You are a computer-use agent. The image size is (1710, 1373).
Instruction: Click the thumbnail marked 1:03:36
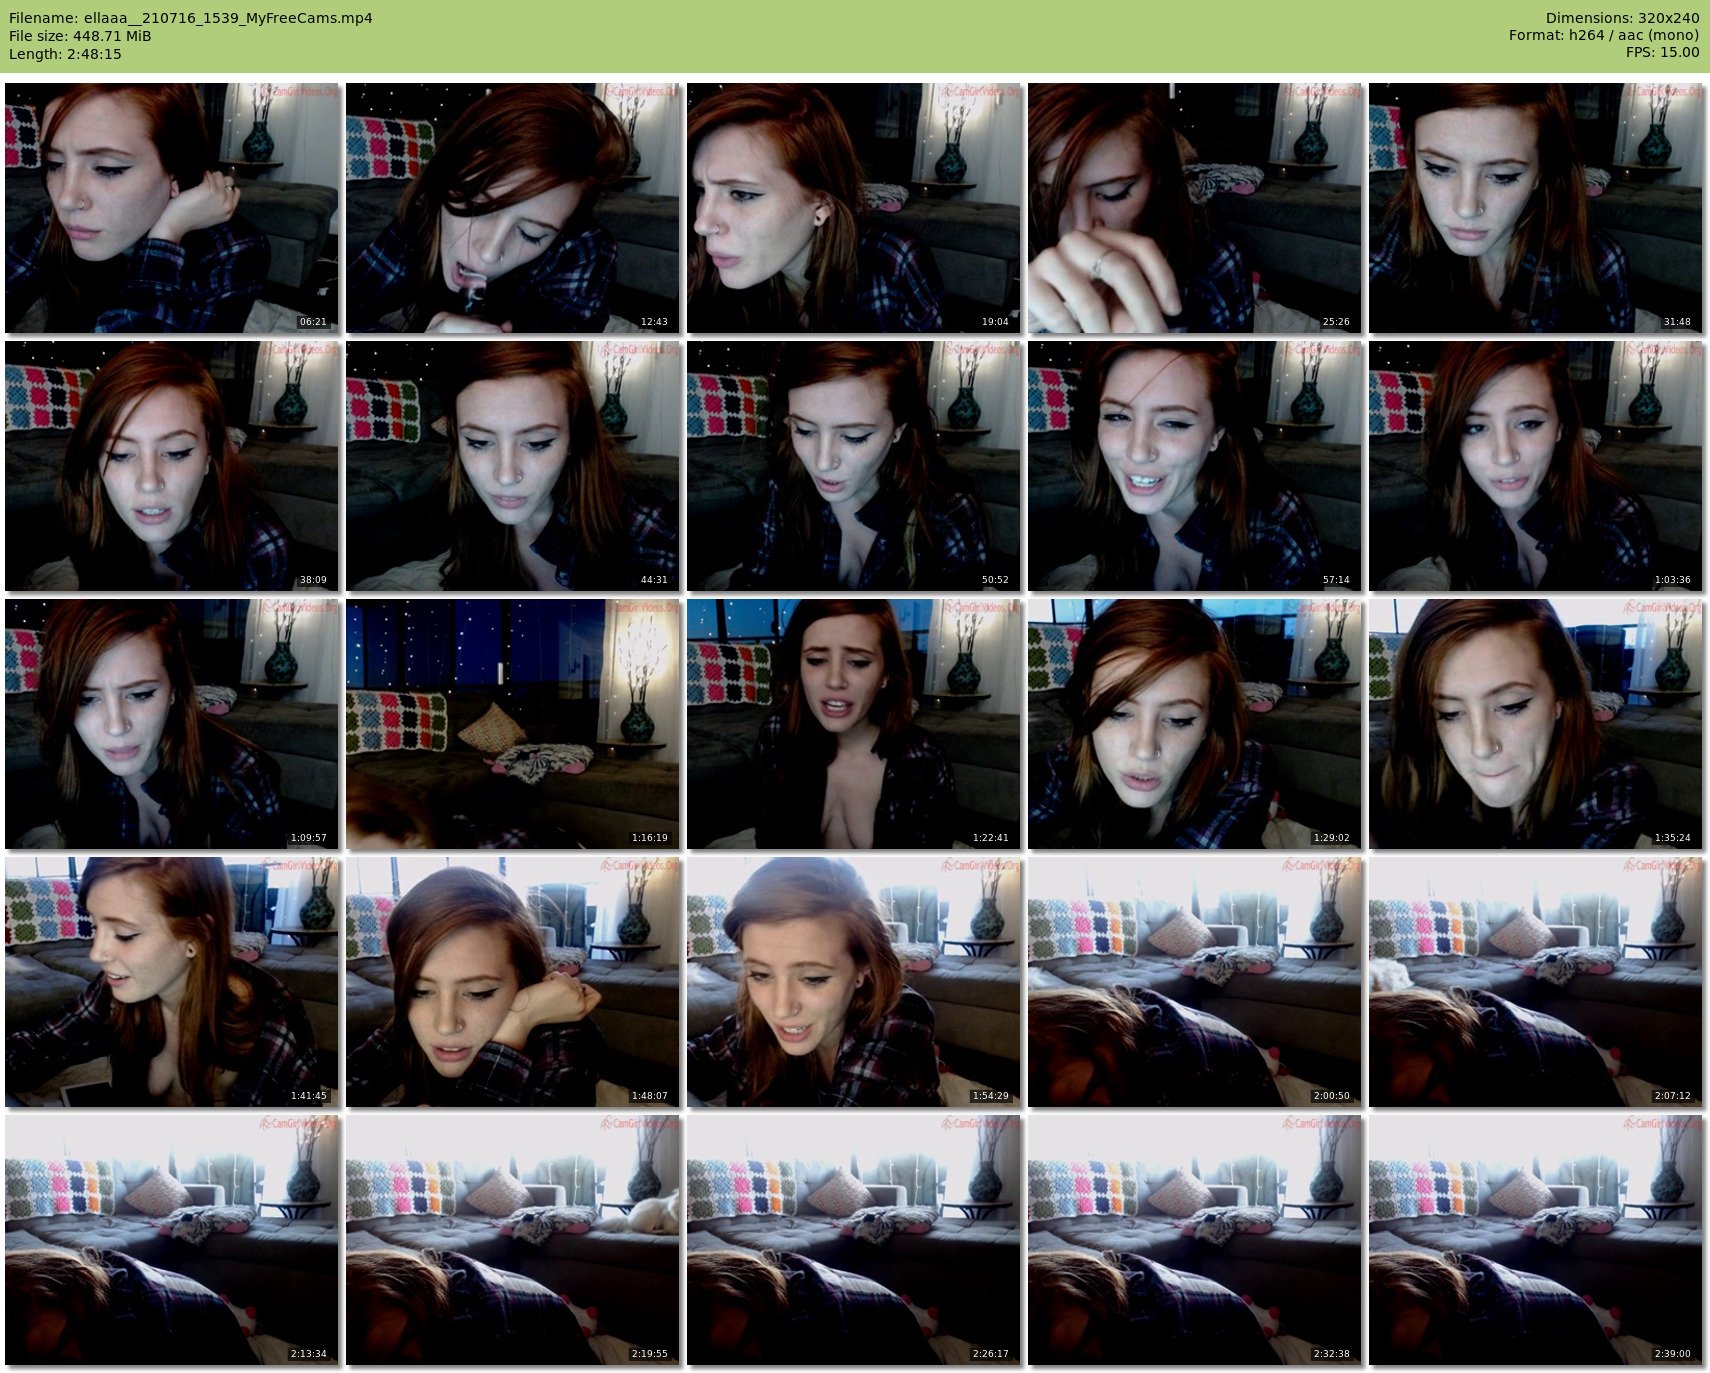[1535, 466]
